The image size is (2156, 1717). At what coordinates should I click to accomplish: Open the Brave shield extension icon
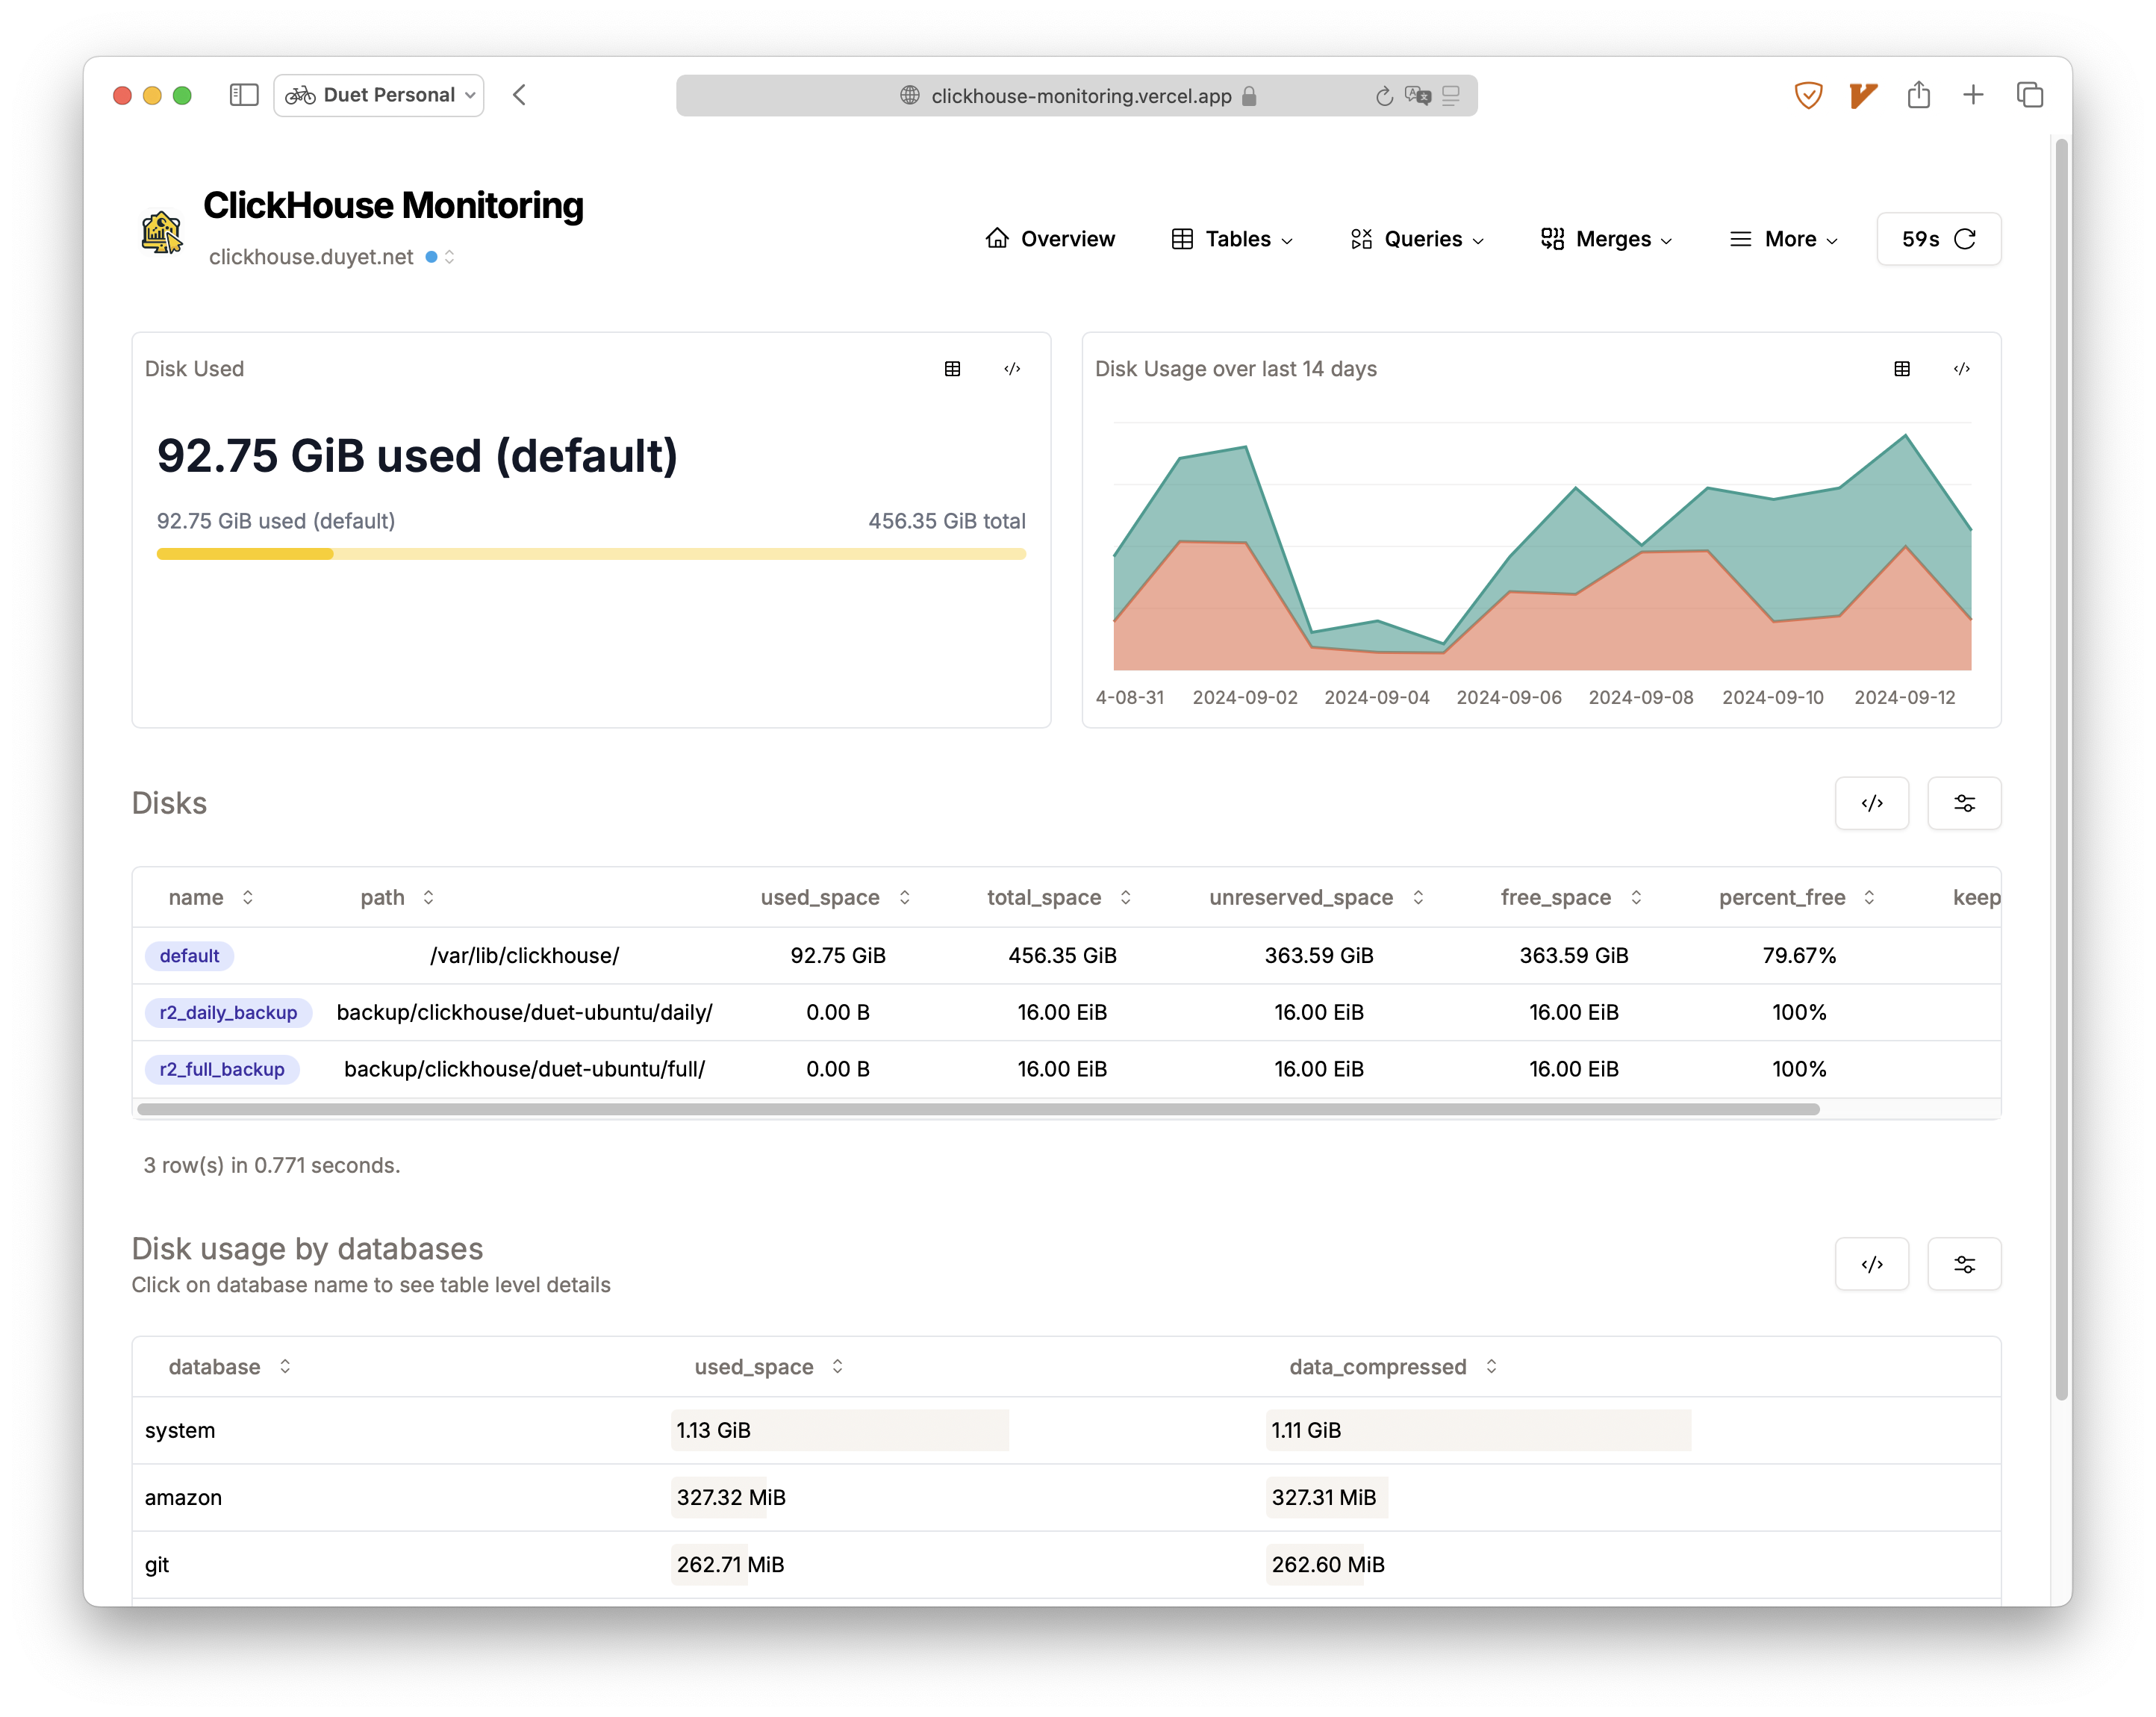(x=1807, y=95)
